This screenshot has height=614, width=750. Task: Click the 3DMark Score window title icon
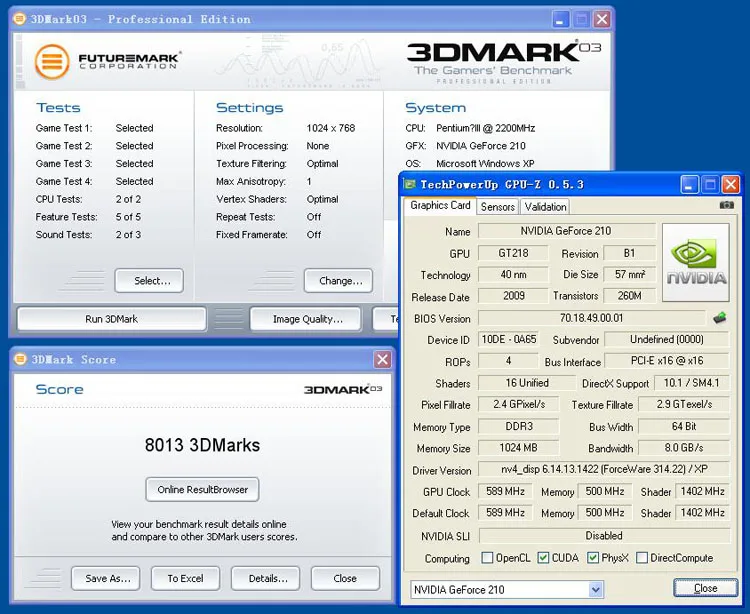tap(20, 359)
